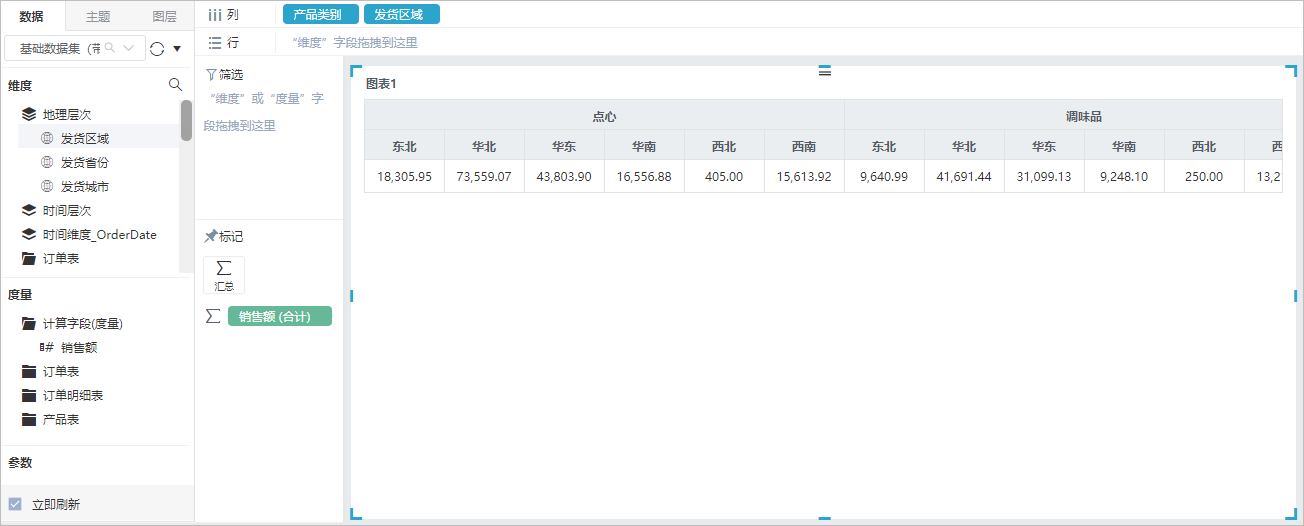1304x526 pixels.
Task: Click the 发货区域 column pill
Action: (401, 15)
